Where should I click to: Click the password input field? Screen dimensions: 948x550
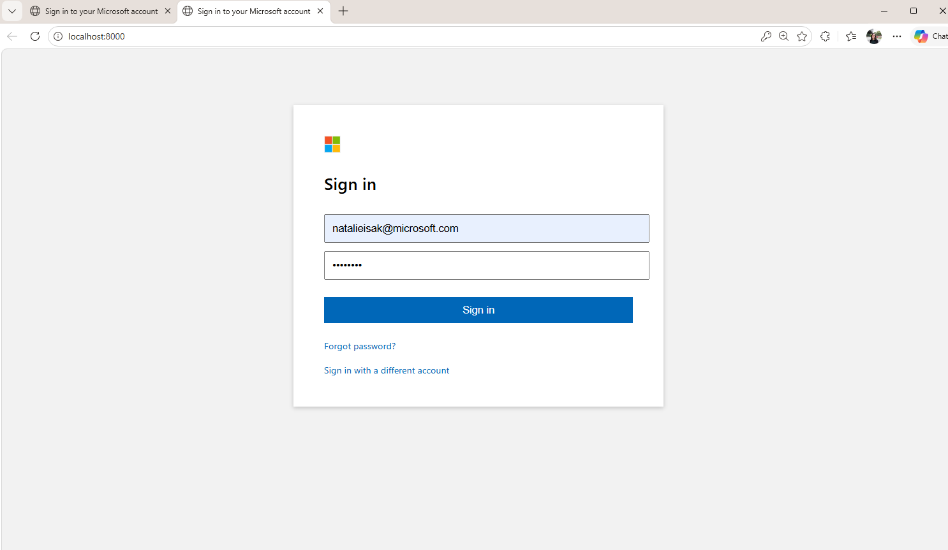click(487, 265)
